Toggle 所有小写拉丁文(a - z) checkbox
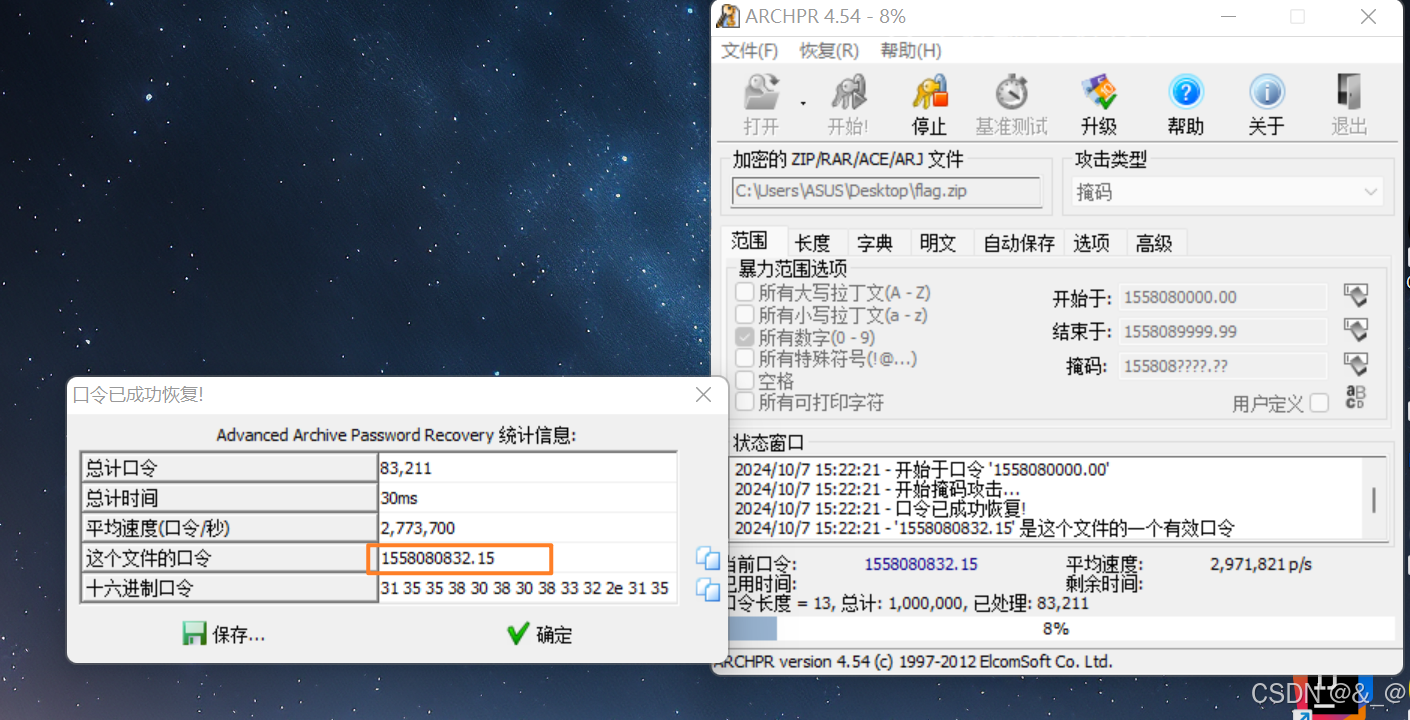The width and height of the screenshot is (1410, 720). (744, 315)
